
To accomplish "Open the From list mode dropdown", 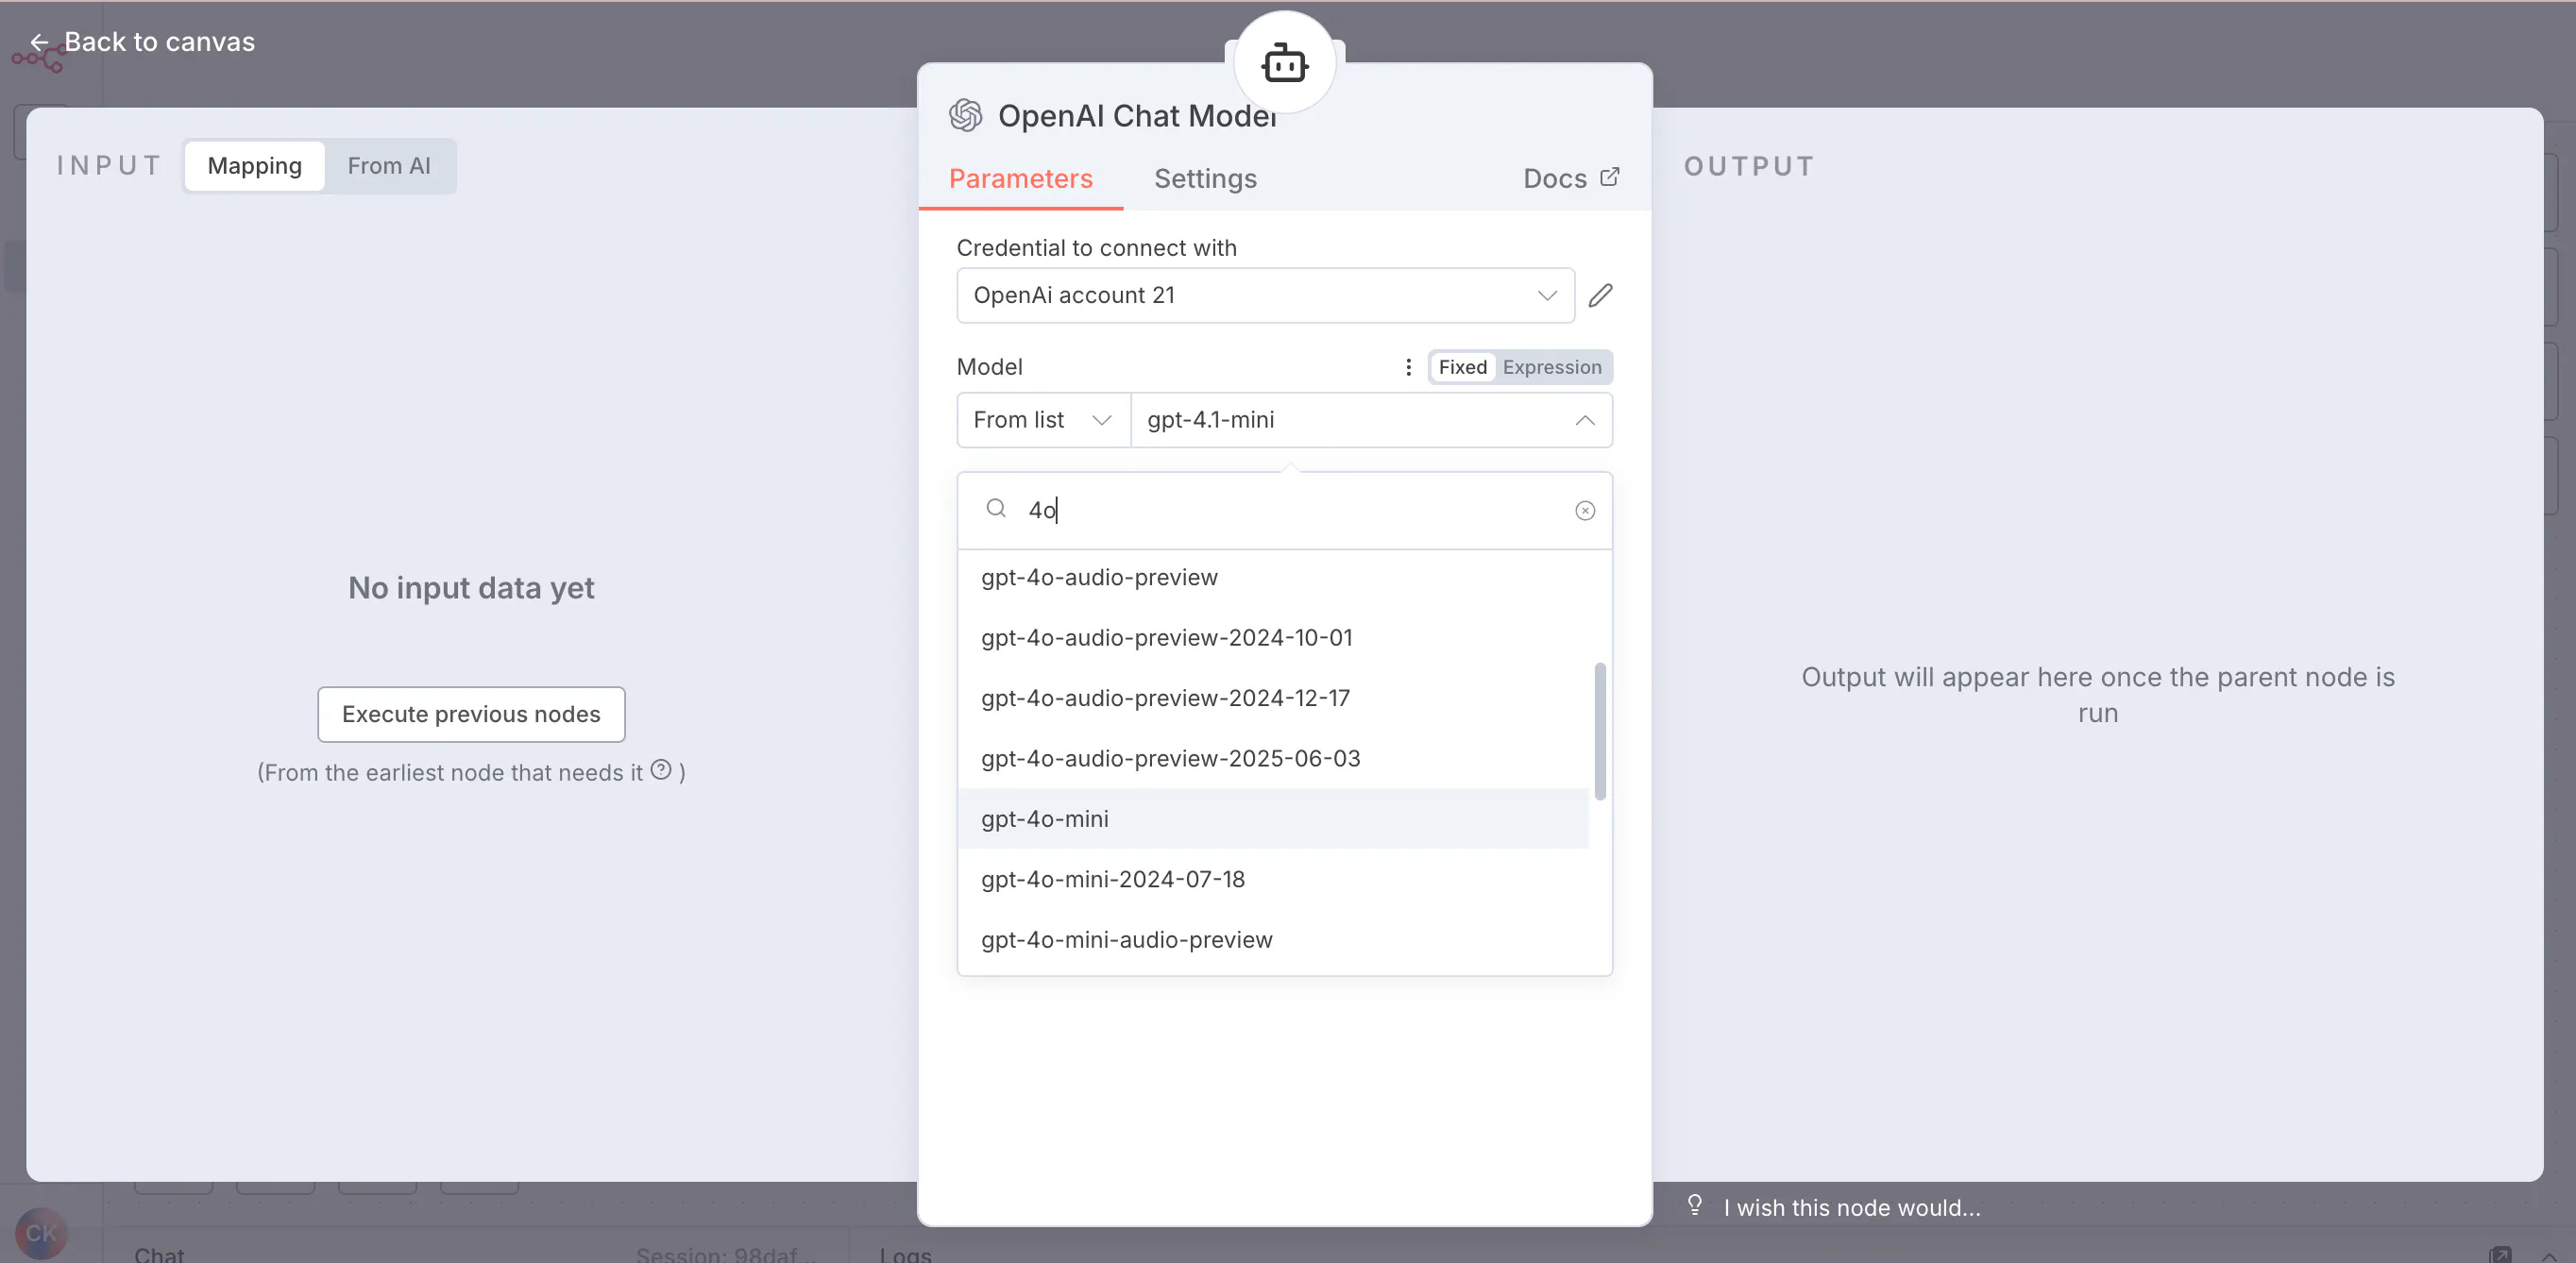I will coord(1043,420).
